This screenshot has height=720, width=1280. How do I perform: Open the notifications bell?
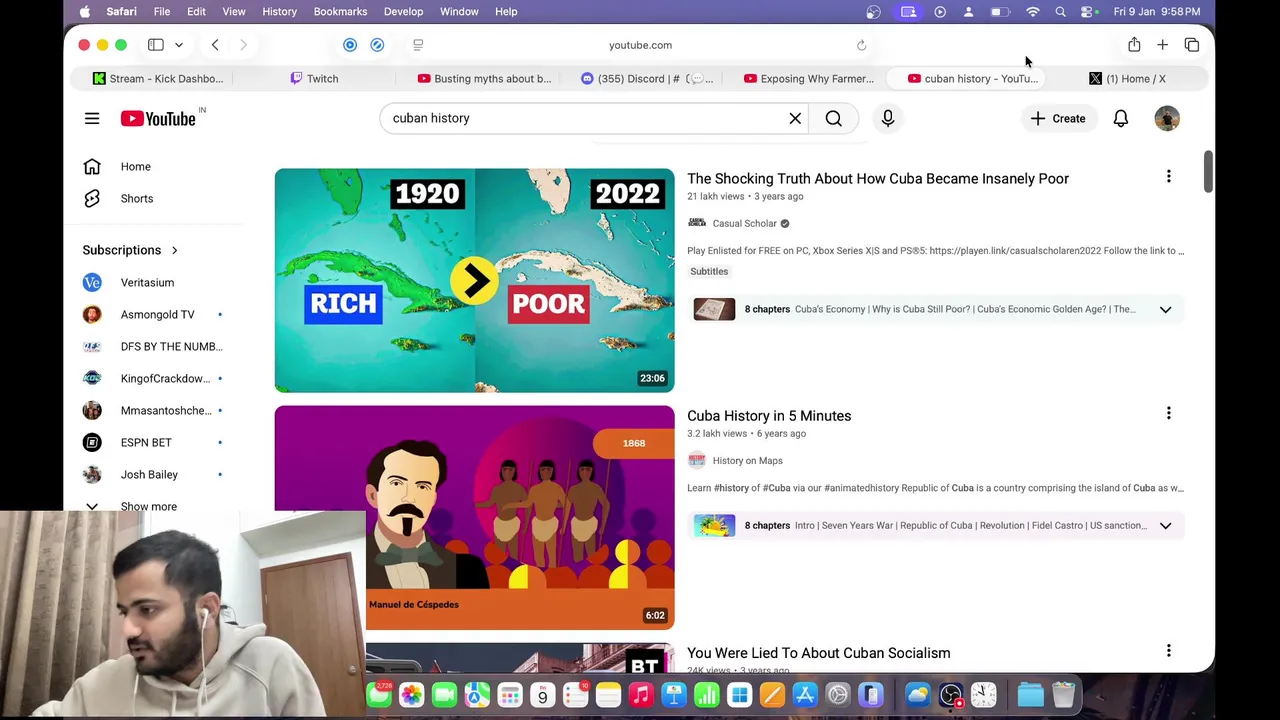point(1120,118)
